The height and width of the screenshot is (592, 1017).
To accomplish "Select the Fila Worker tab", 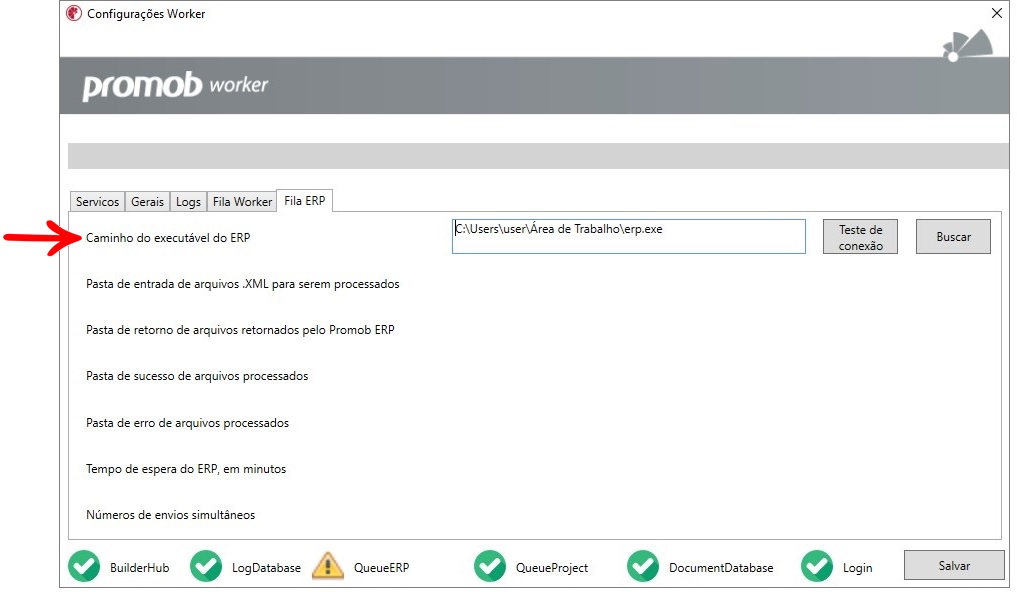I will point(242,202).
